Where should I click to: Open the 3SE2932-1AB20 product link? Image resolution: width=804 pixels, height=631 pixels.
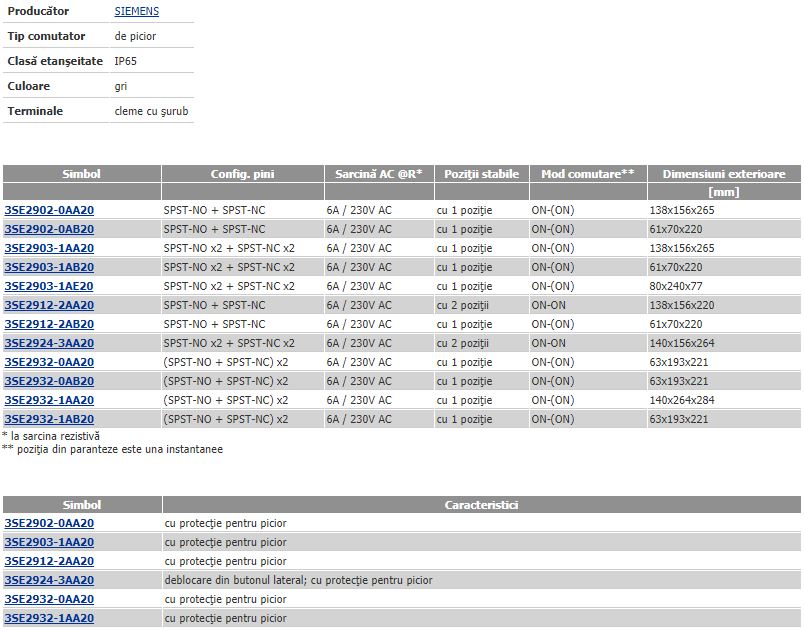pos(49,419)
